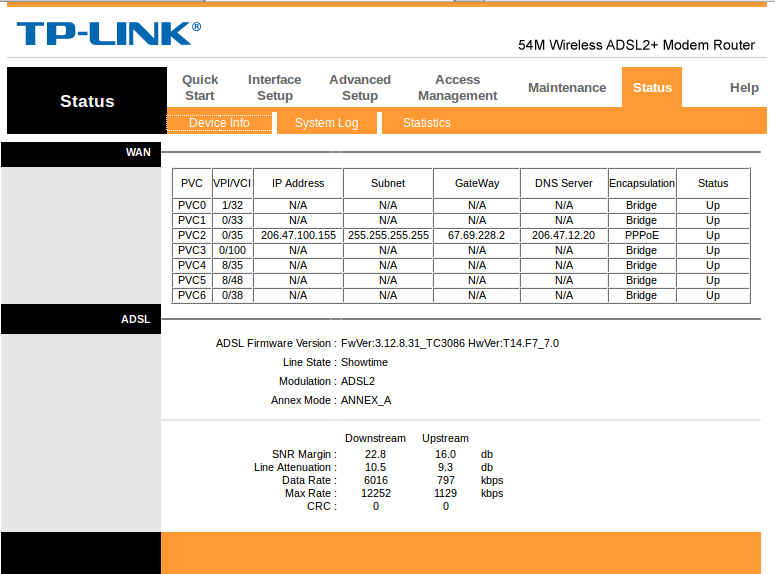Click the TP-LINK logo

(109, 34)
